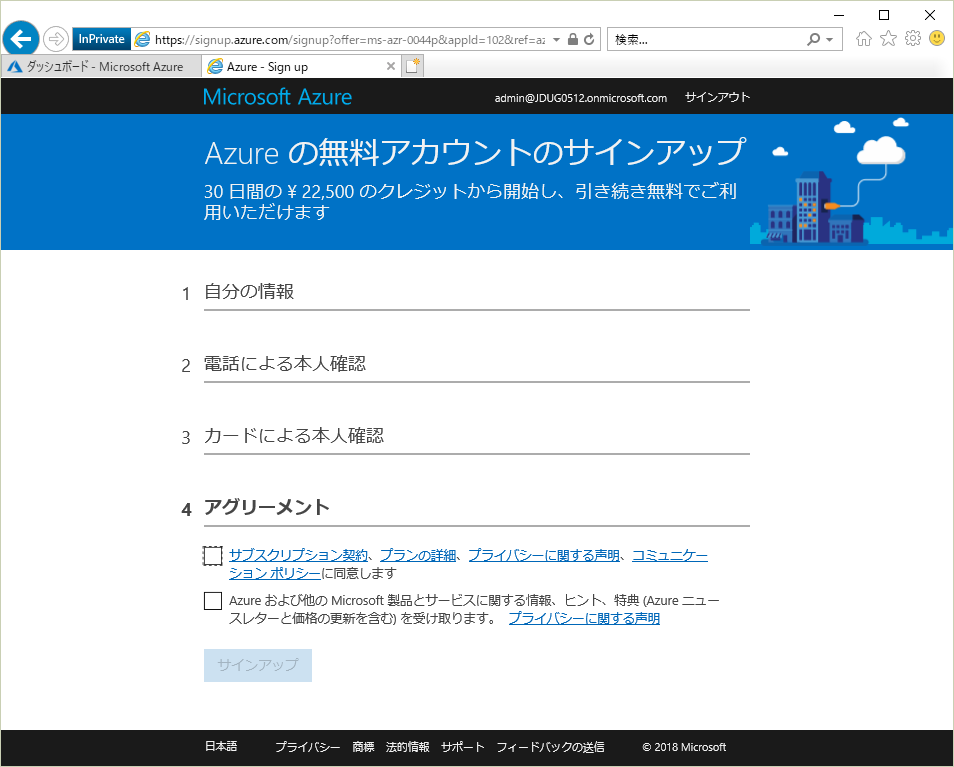Click the Home icon in browser toolbar
954x767 pixels.
[x=863, y=39]
